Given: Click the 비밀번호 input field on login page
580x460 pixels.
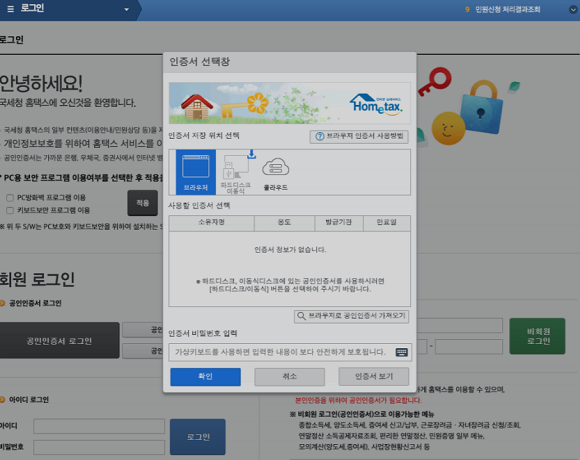Looking at the screenshot, I should pyautogui.click(x=99, y=447).
